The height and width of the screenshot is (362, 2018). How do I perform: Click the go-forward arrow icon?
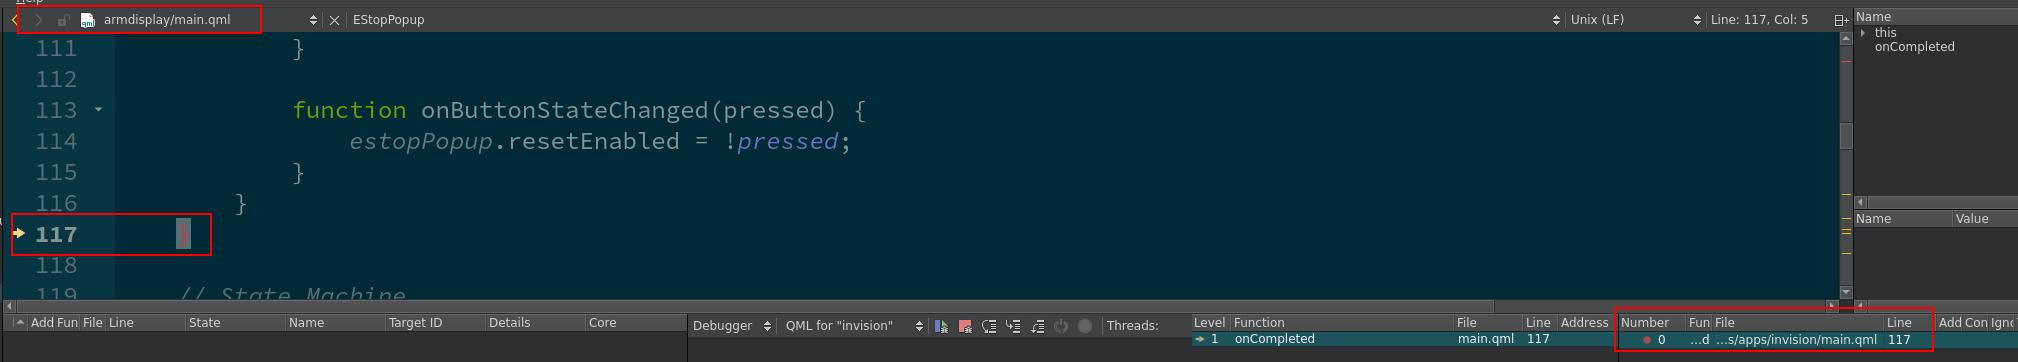point(39,20)
